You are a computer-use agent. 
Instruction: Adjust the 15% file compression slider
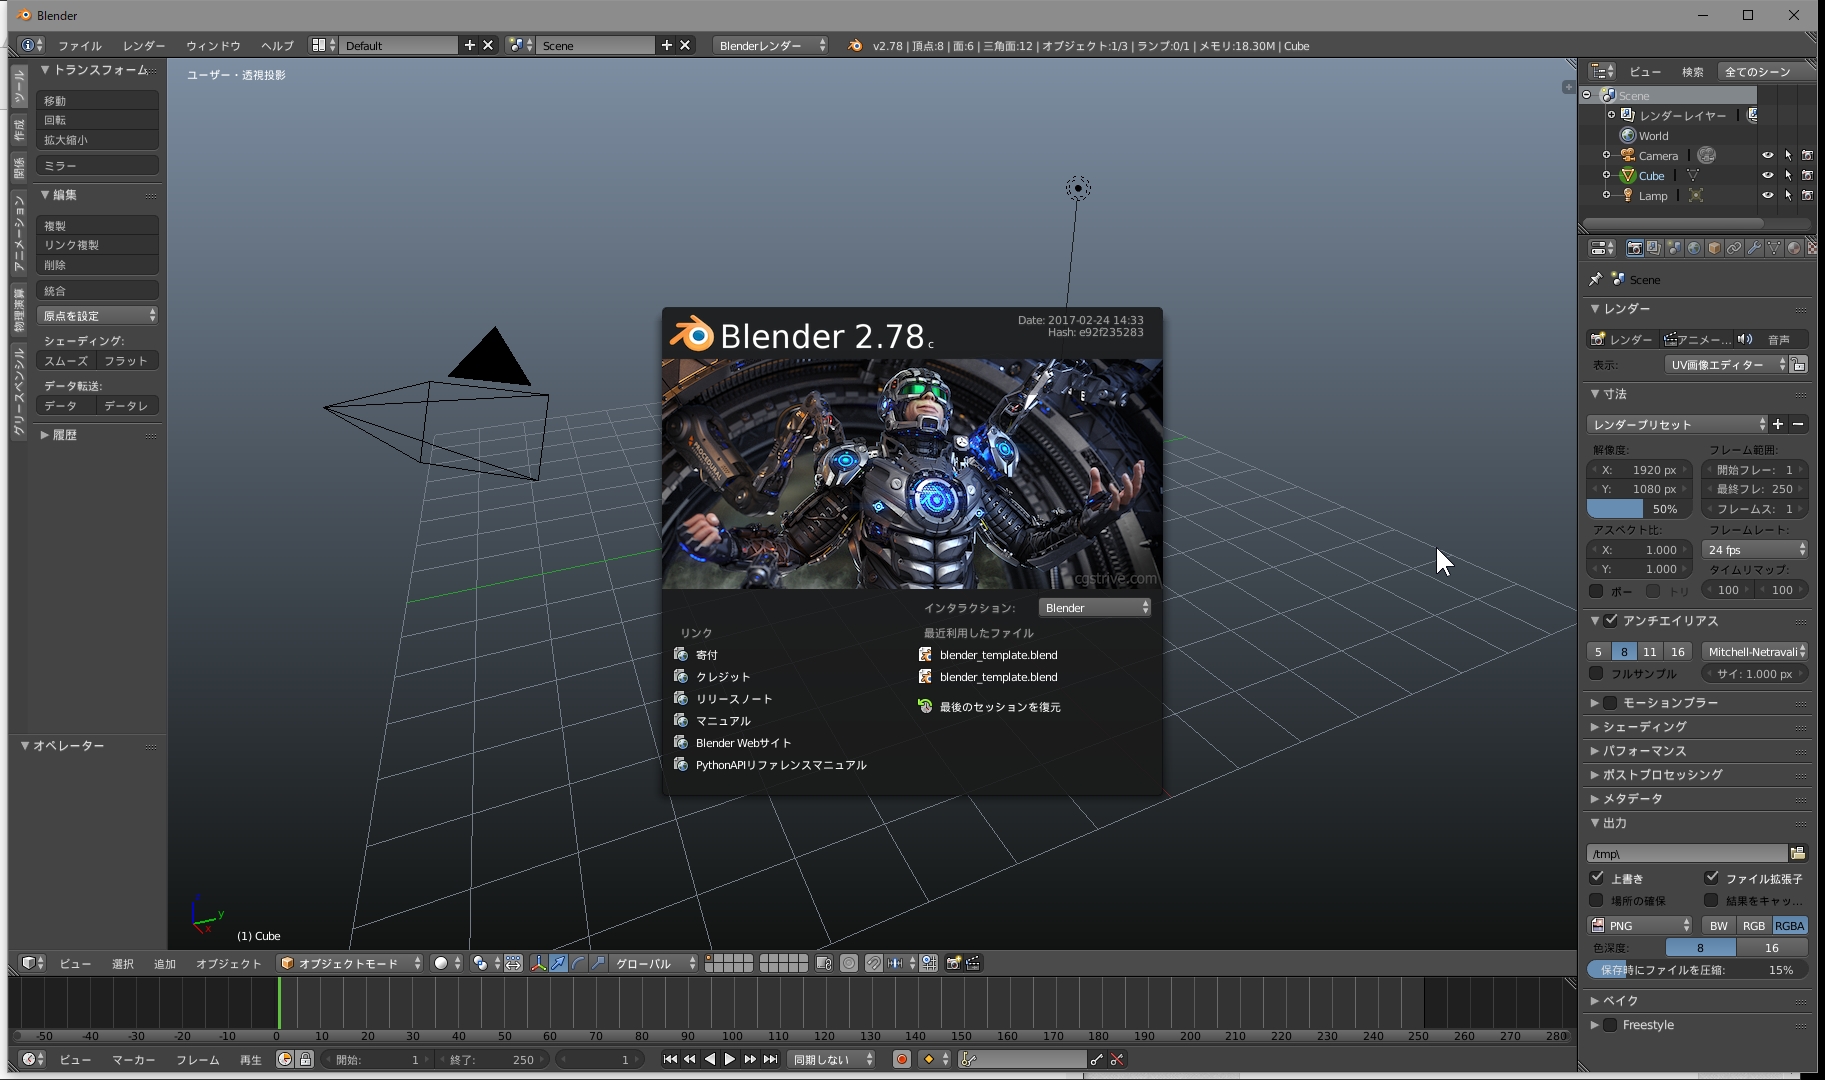[x=1698, y=969]
